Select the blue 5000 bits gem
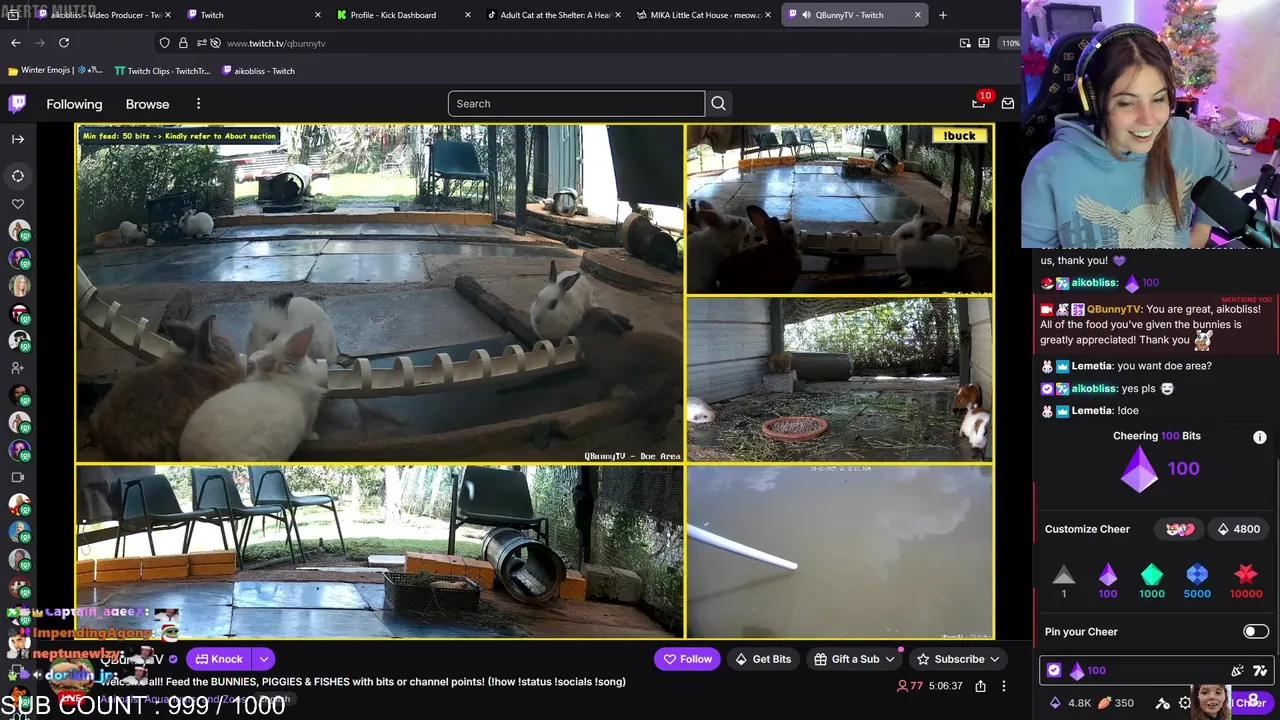 point(1197,580)
